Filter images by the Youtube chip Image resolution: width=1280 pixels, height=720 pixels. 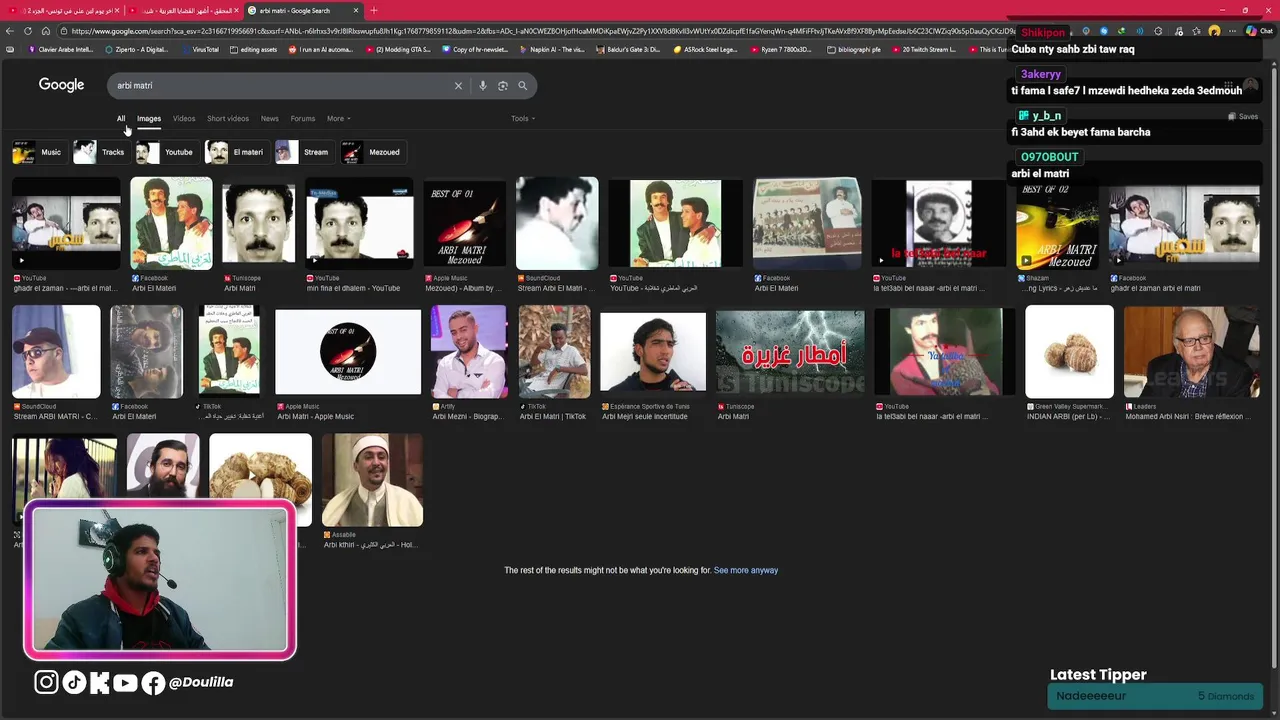(166, 152)
